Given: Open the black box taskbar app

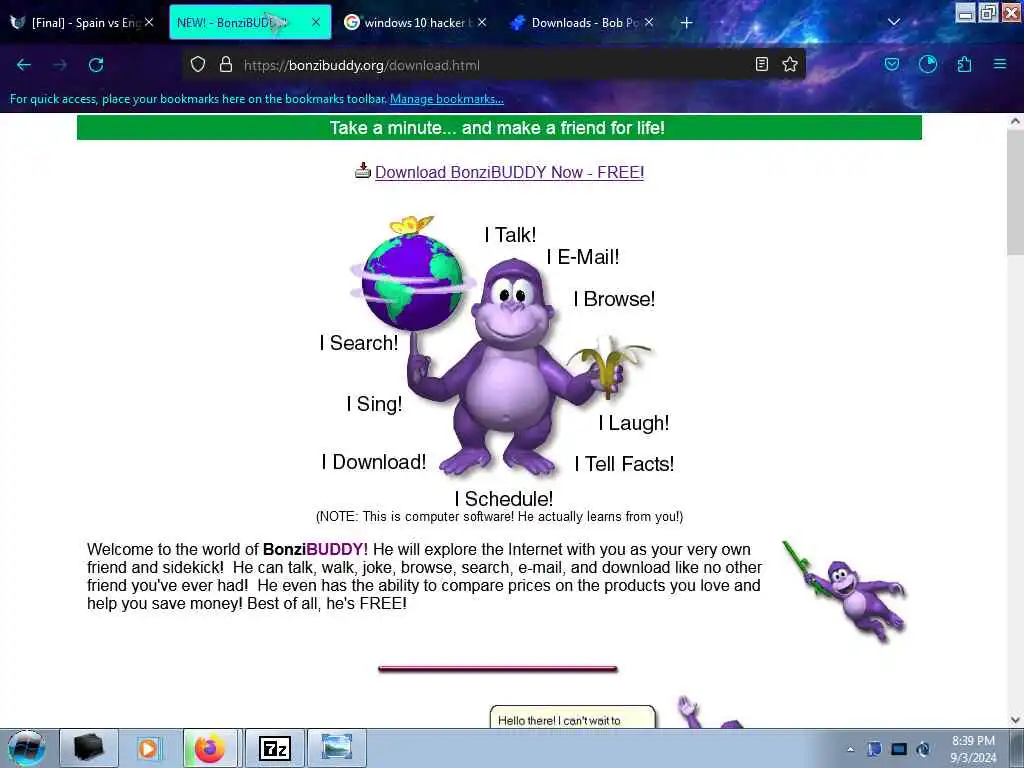Looking at the screenshot, I should (x=88, y=748).
